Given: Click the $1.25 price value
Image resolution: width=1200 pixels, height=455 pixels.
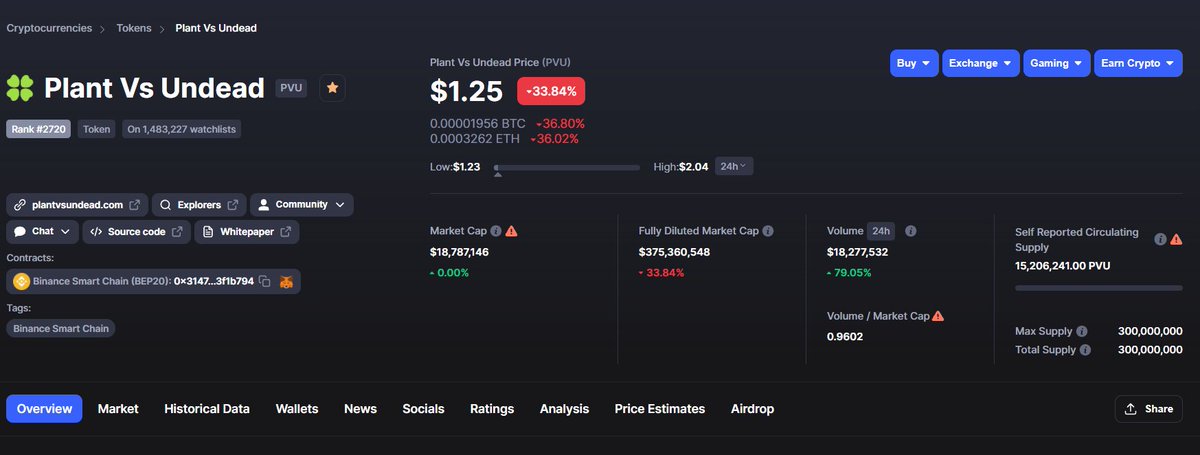Looking at the screenshot, I should pyautogui.click(x=466, y=91).
